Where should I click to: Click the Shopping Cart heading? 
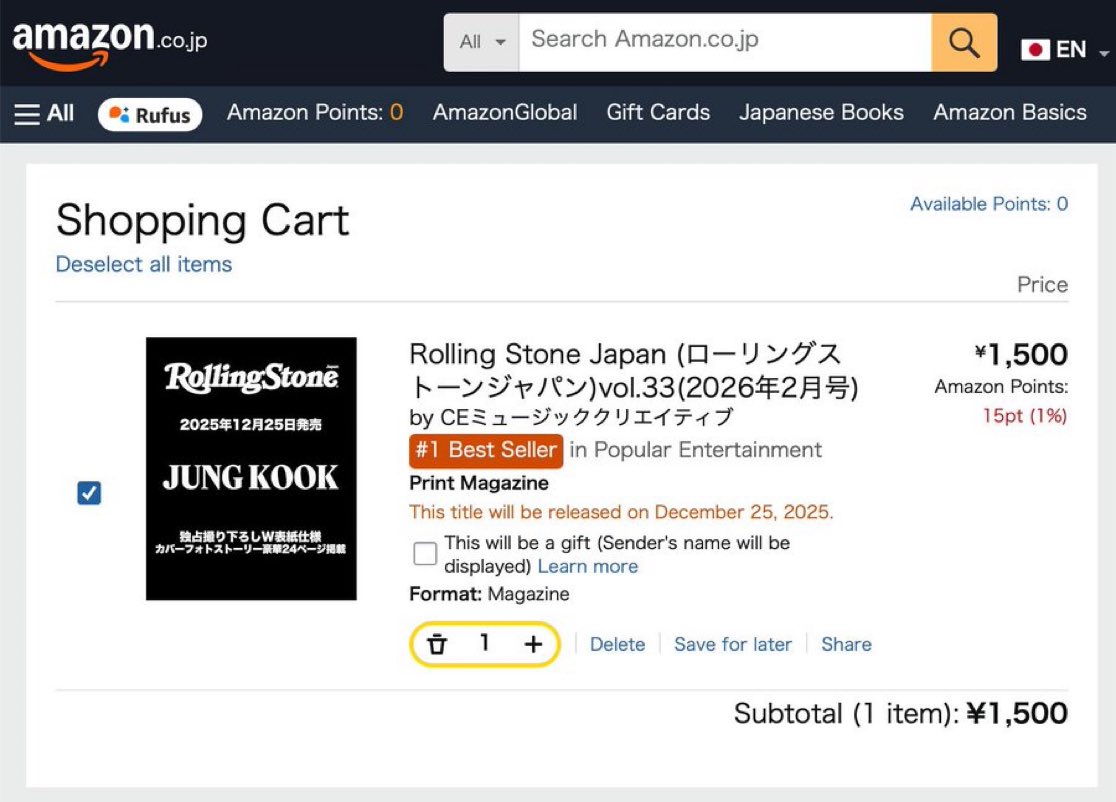tap(202, 221)
